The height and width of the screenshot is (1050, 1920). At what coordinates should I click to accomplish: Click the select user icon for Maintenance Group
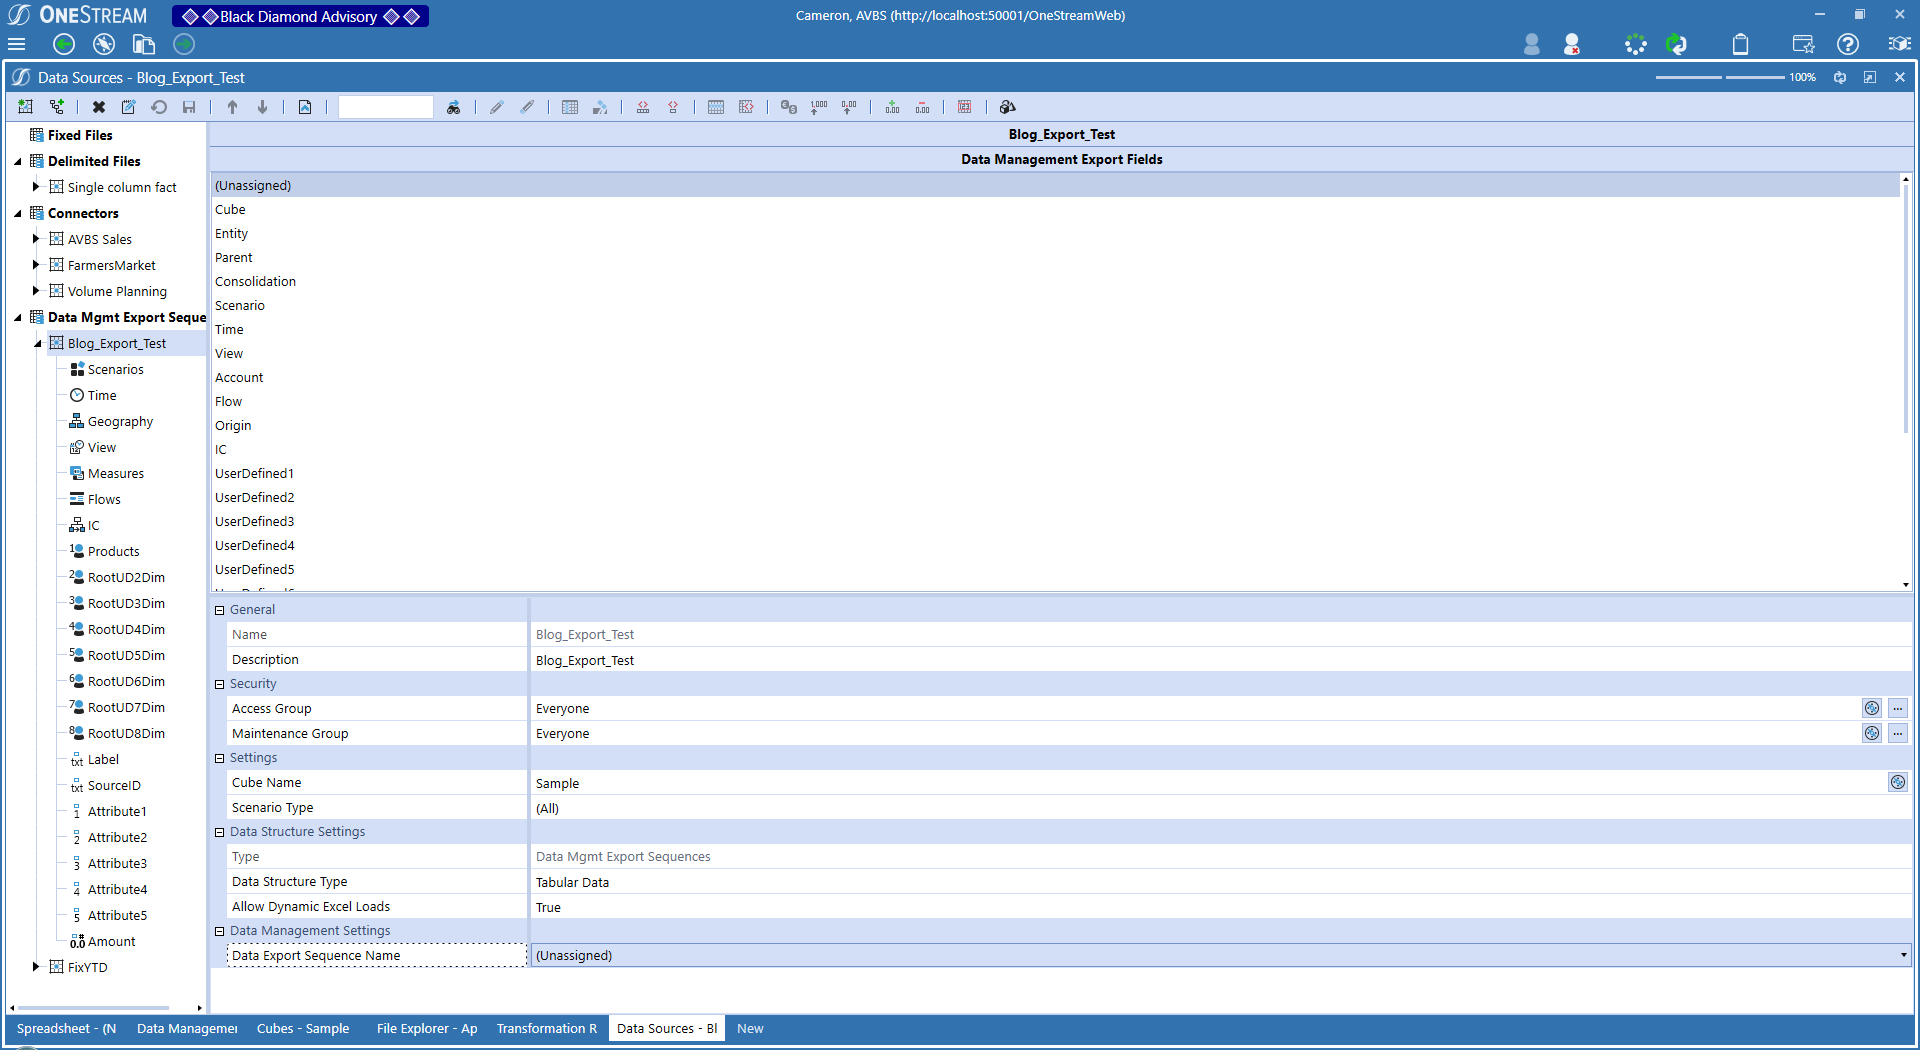coord(1872,733)
